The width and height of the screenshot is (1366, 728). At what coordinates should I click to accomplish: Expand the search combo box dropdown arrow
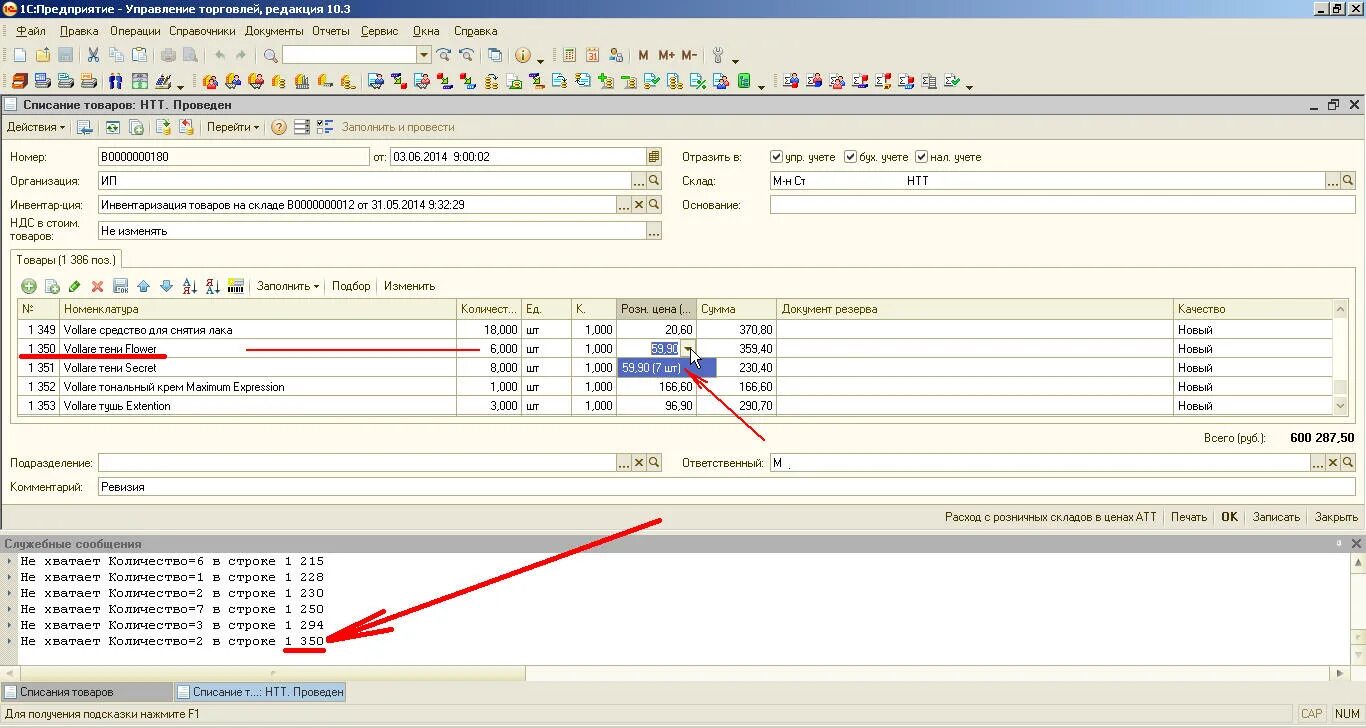tap(424, 55)
